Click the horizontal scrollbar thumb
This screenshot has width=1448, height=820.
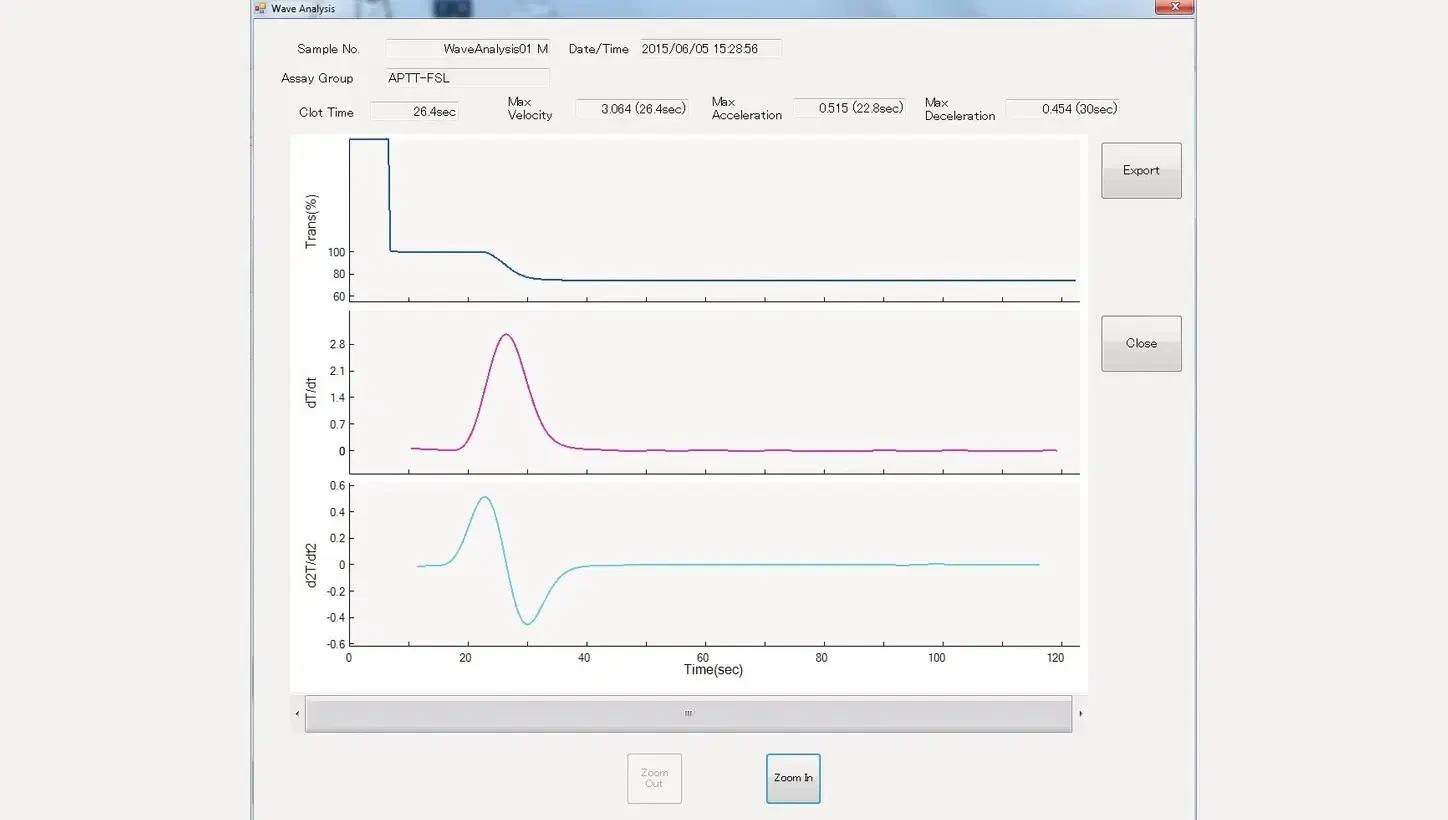(688, 714)
